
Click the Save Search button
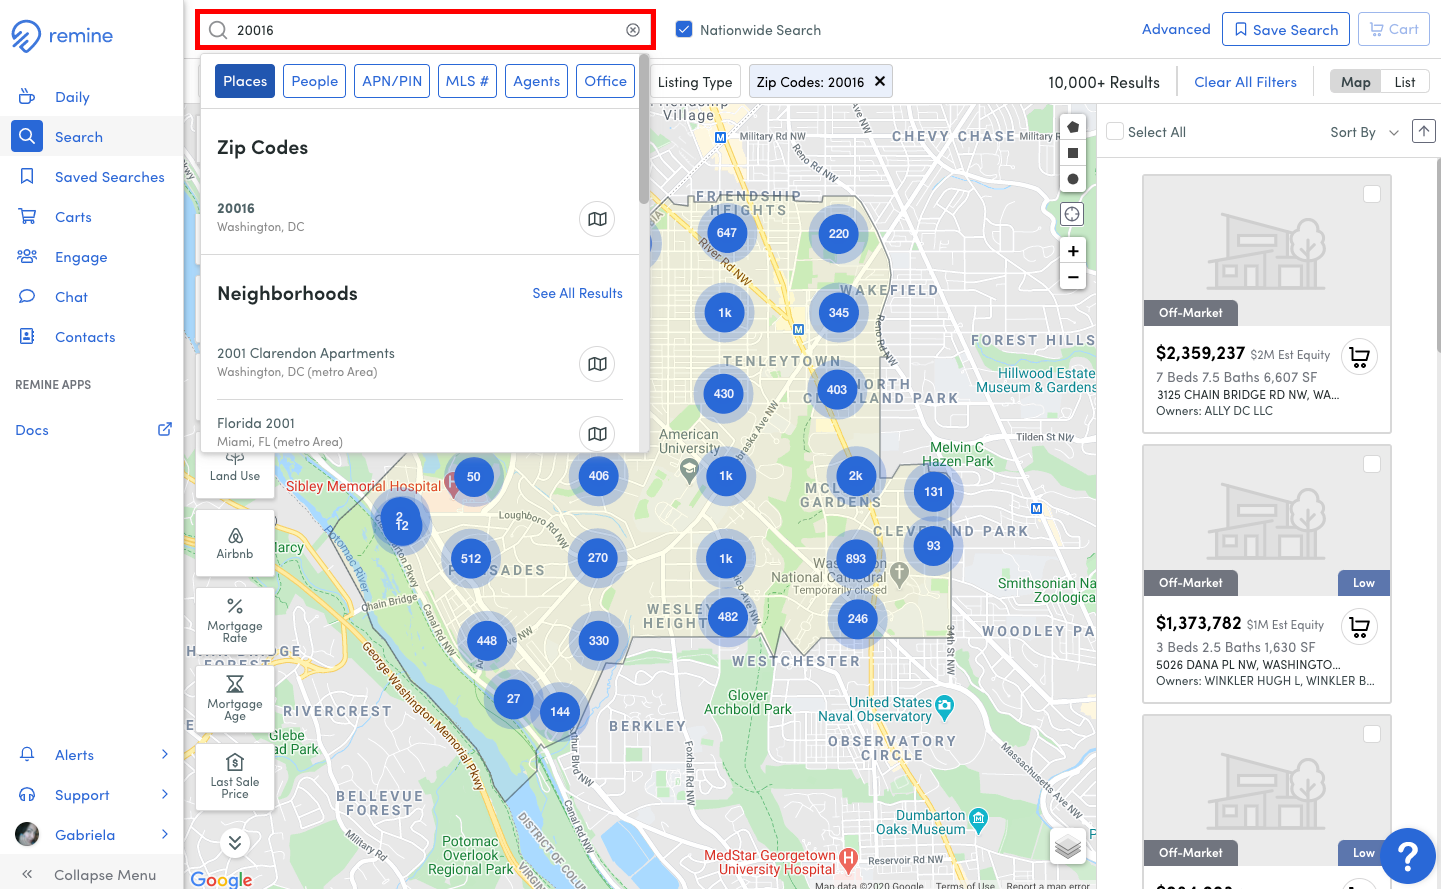click(1286, 29)
